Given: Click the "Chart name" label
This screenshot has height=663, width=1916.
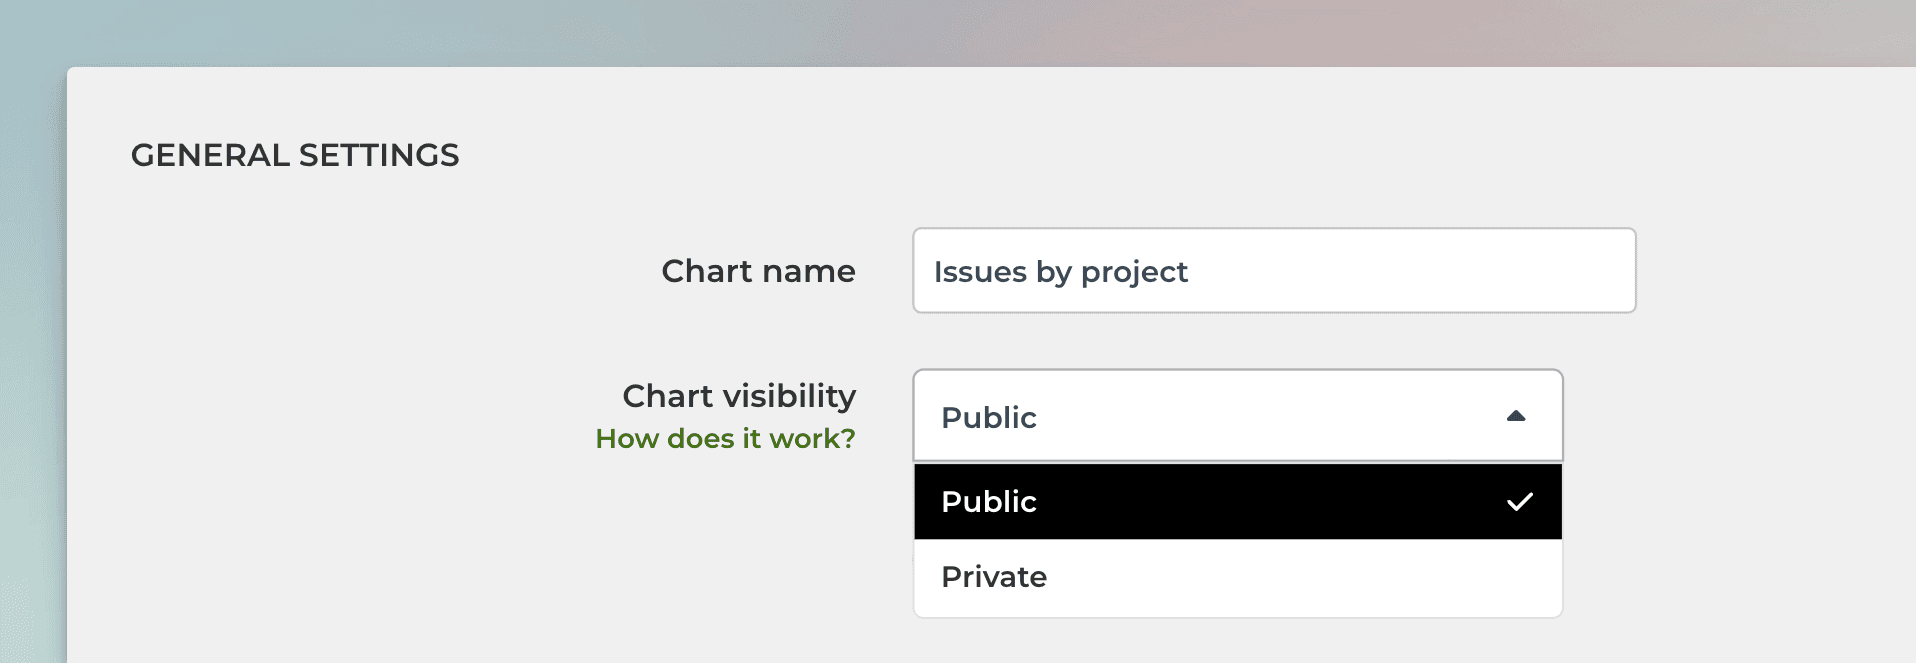Looking at the screenshot, I should (x=758, y=271).
